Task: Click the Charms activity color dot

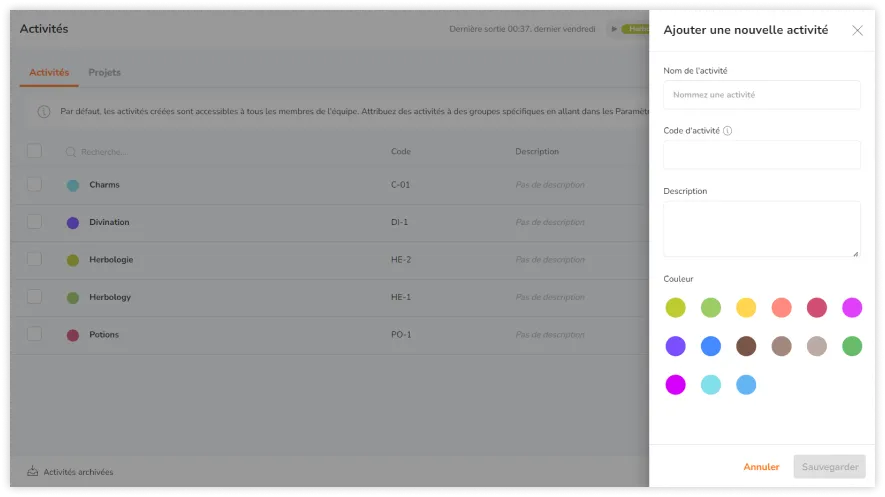Action: point(73,185)
